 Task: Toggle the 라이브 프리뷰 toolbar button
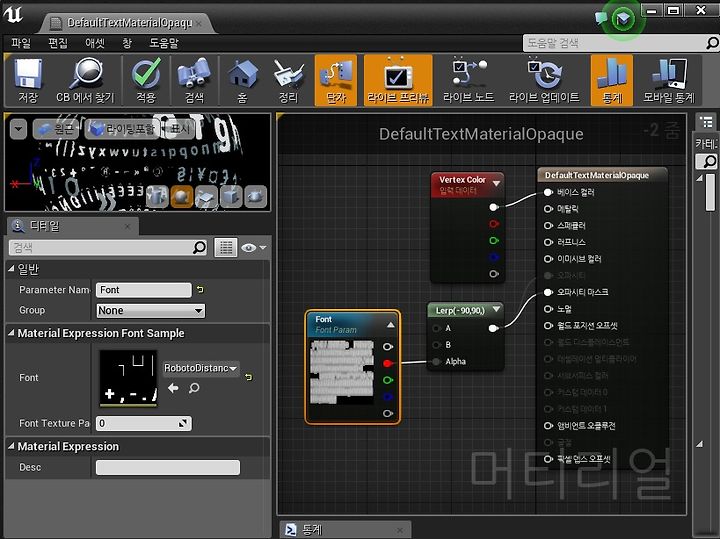398,80
